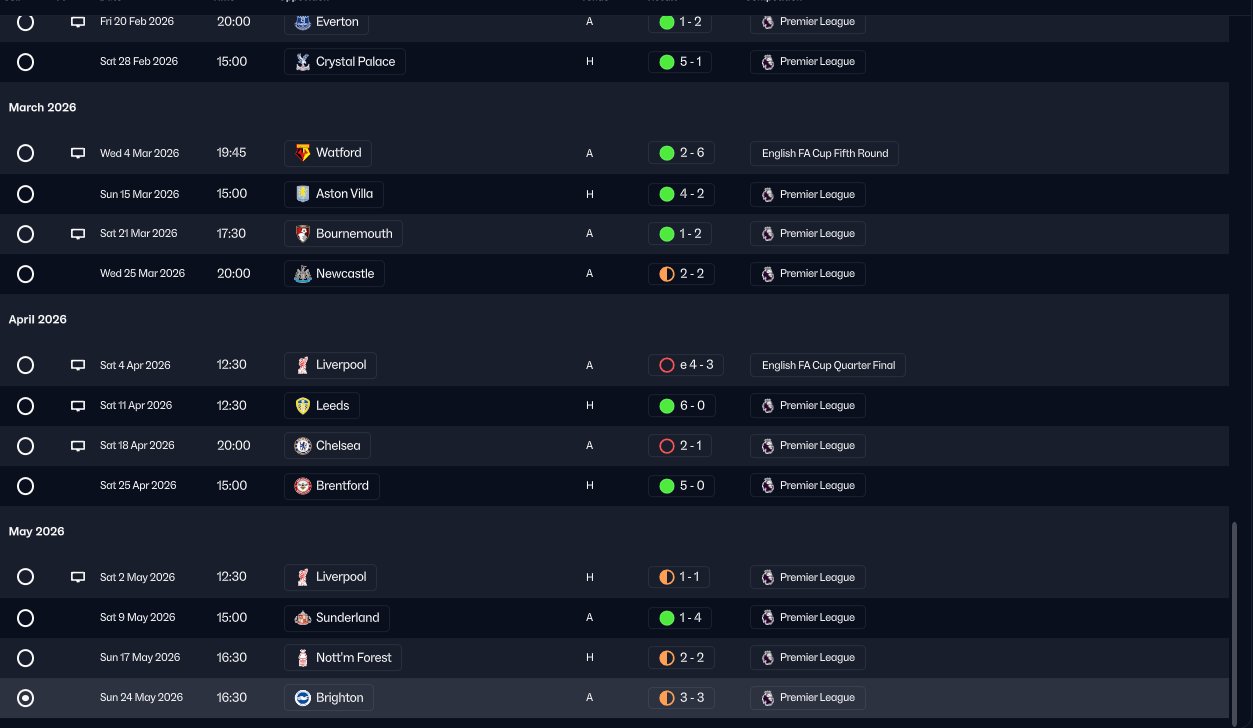Select radio button for Watford cup tie

point(26,154)
